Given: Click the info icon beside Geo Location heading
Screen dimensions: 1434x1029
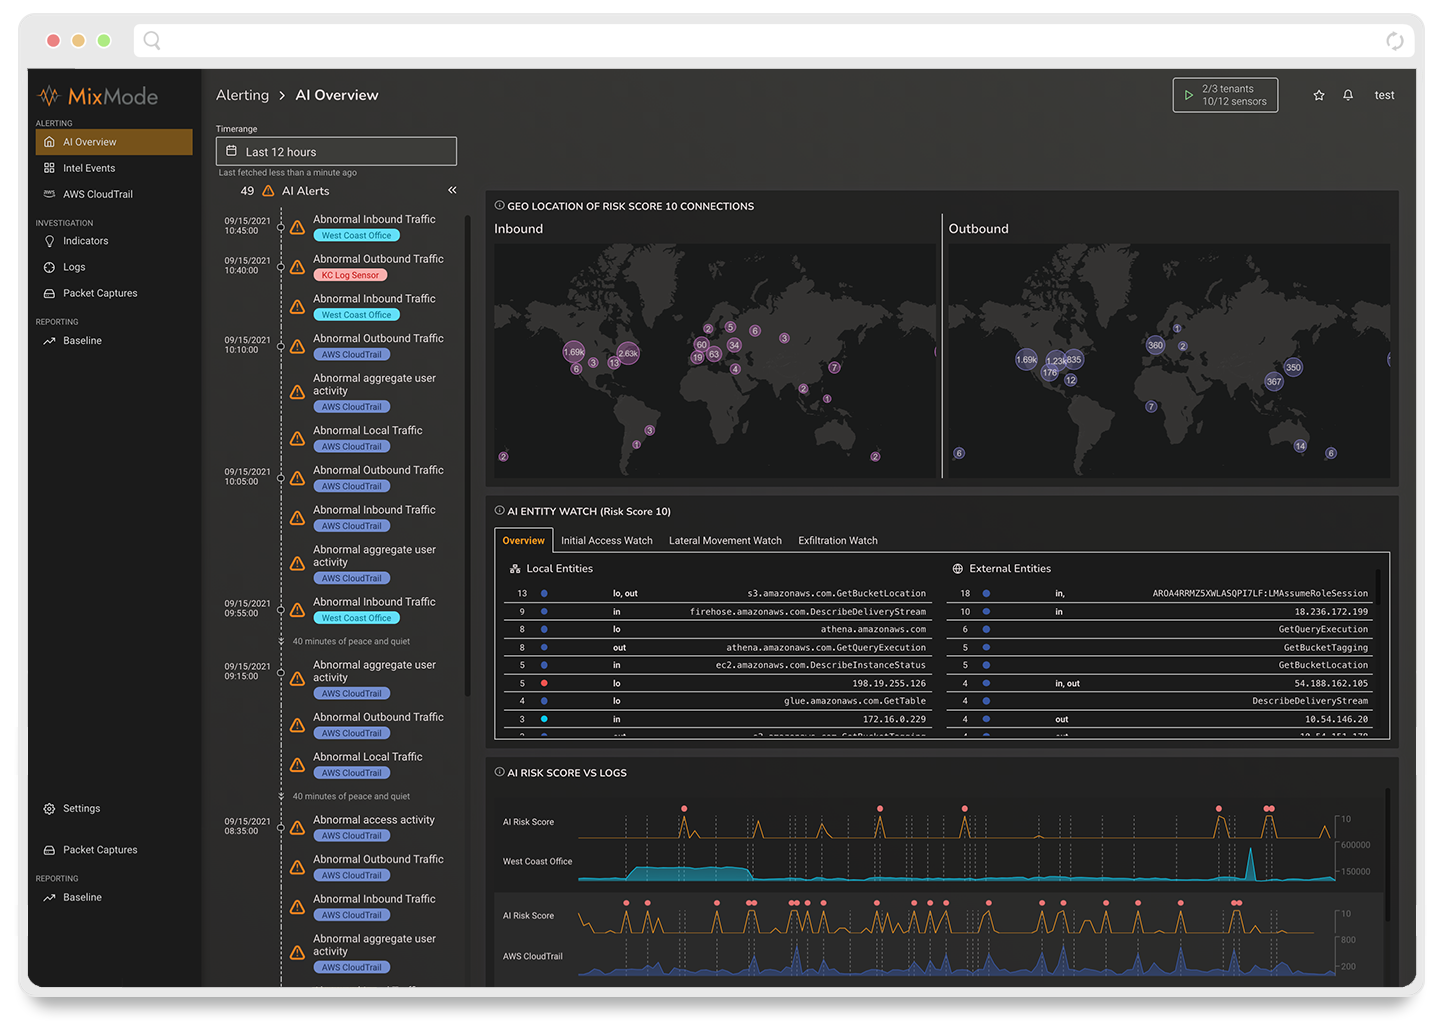Looking at the screenshot, I should click(x=499, y=205).
